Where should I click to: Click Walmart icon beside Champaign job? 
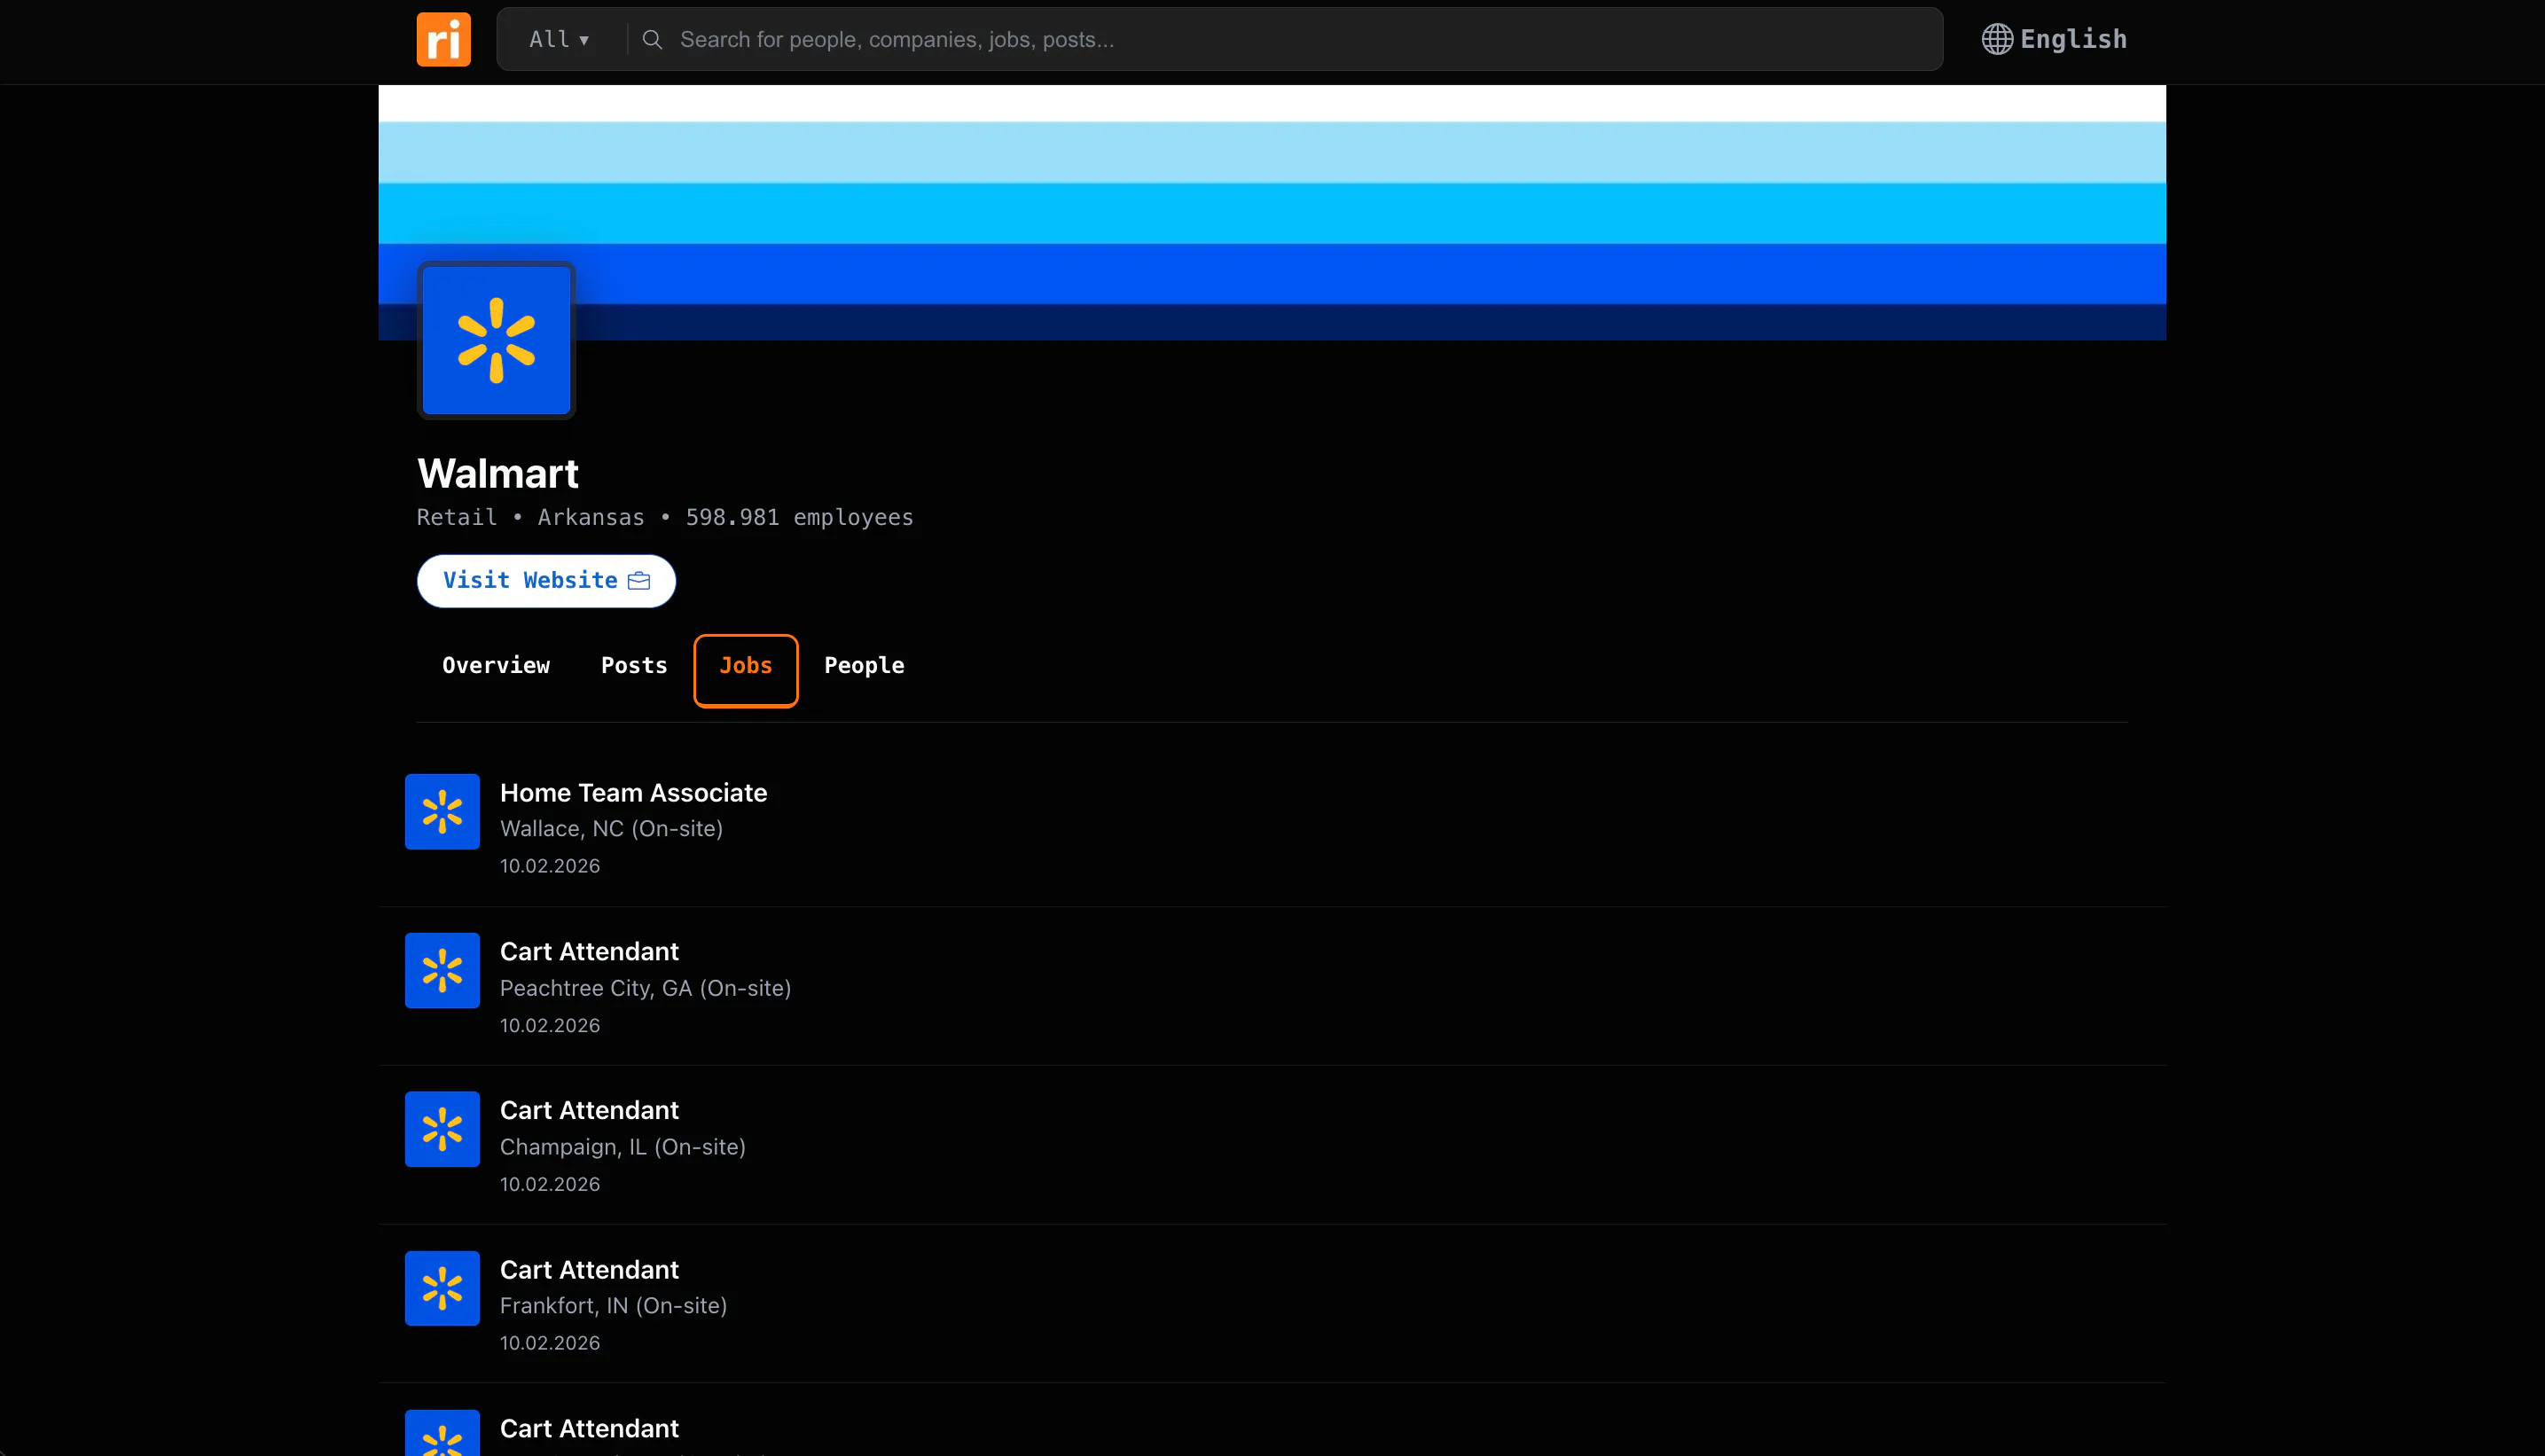click(442, 1129)
